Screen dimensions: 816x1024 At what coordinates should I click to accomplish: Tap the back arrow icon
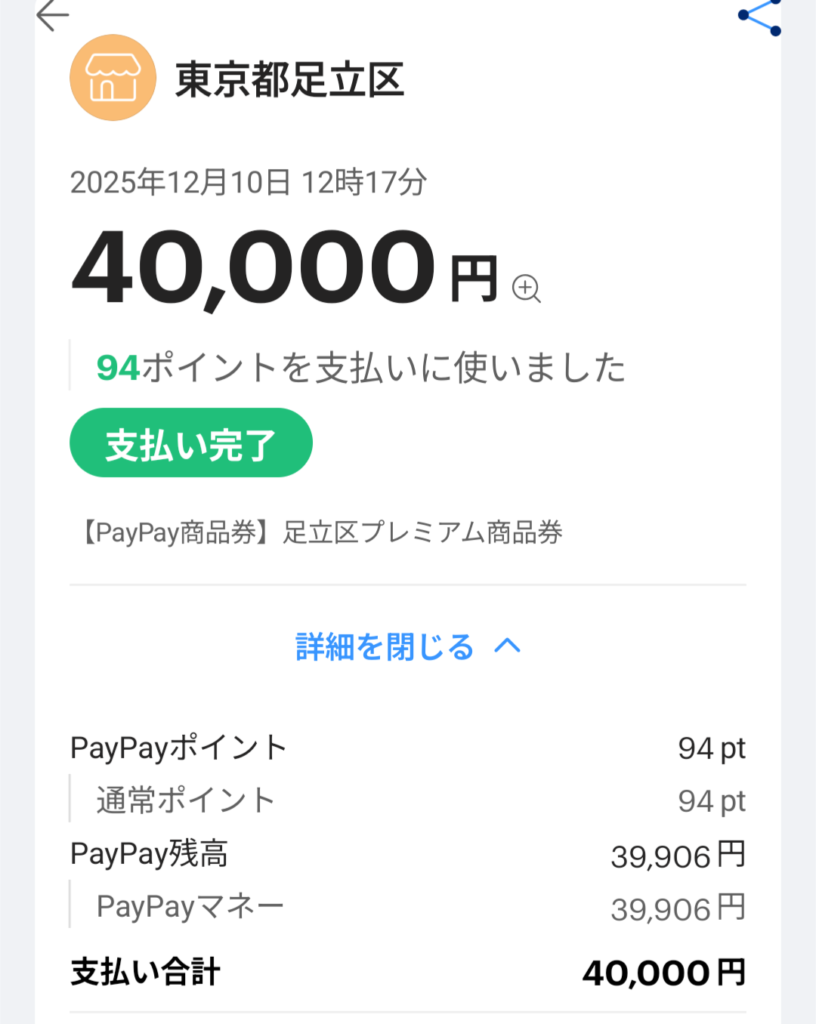(52, 15)
